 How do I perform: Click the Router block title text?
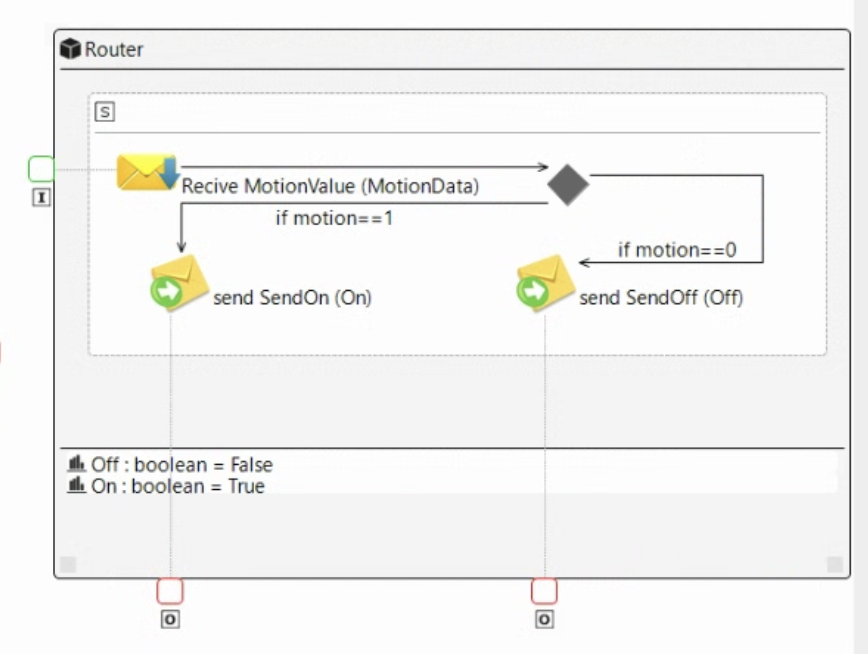[x=114, y=50]
